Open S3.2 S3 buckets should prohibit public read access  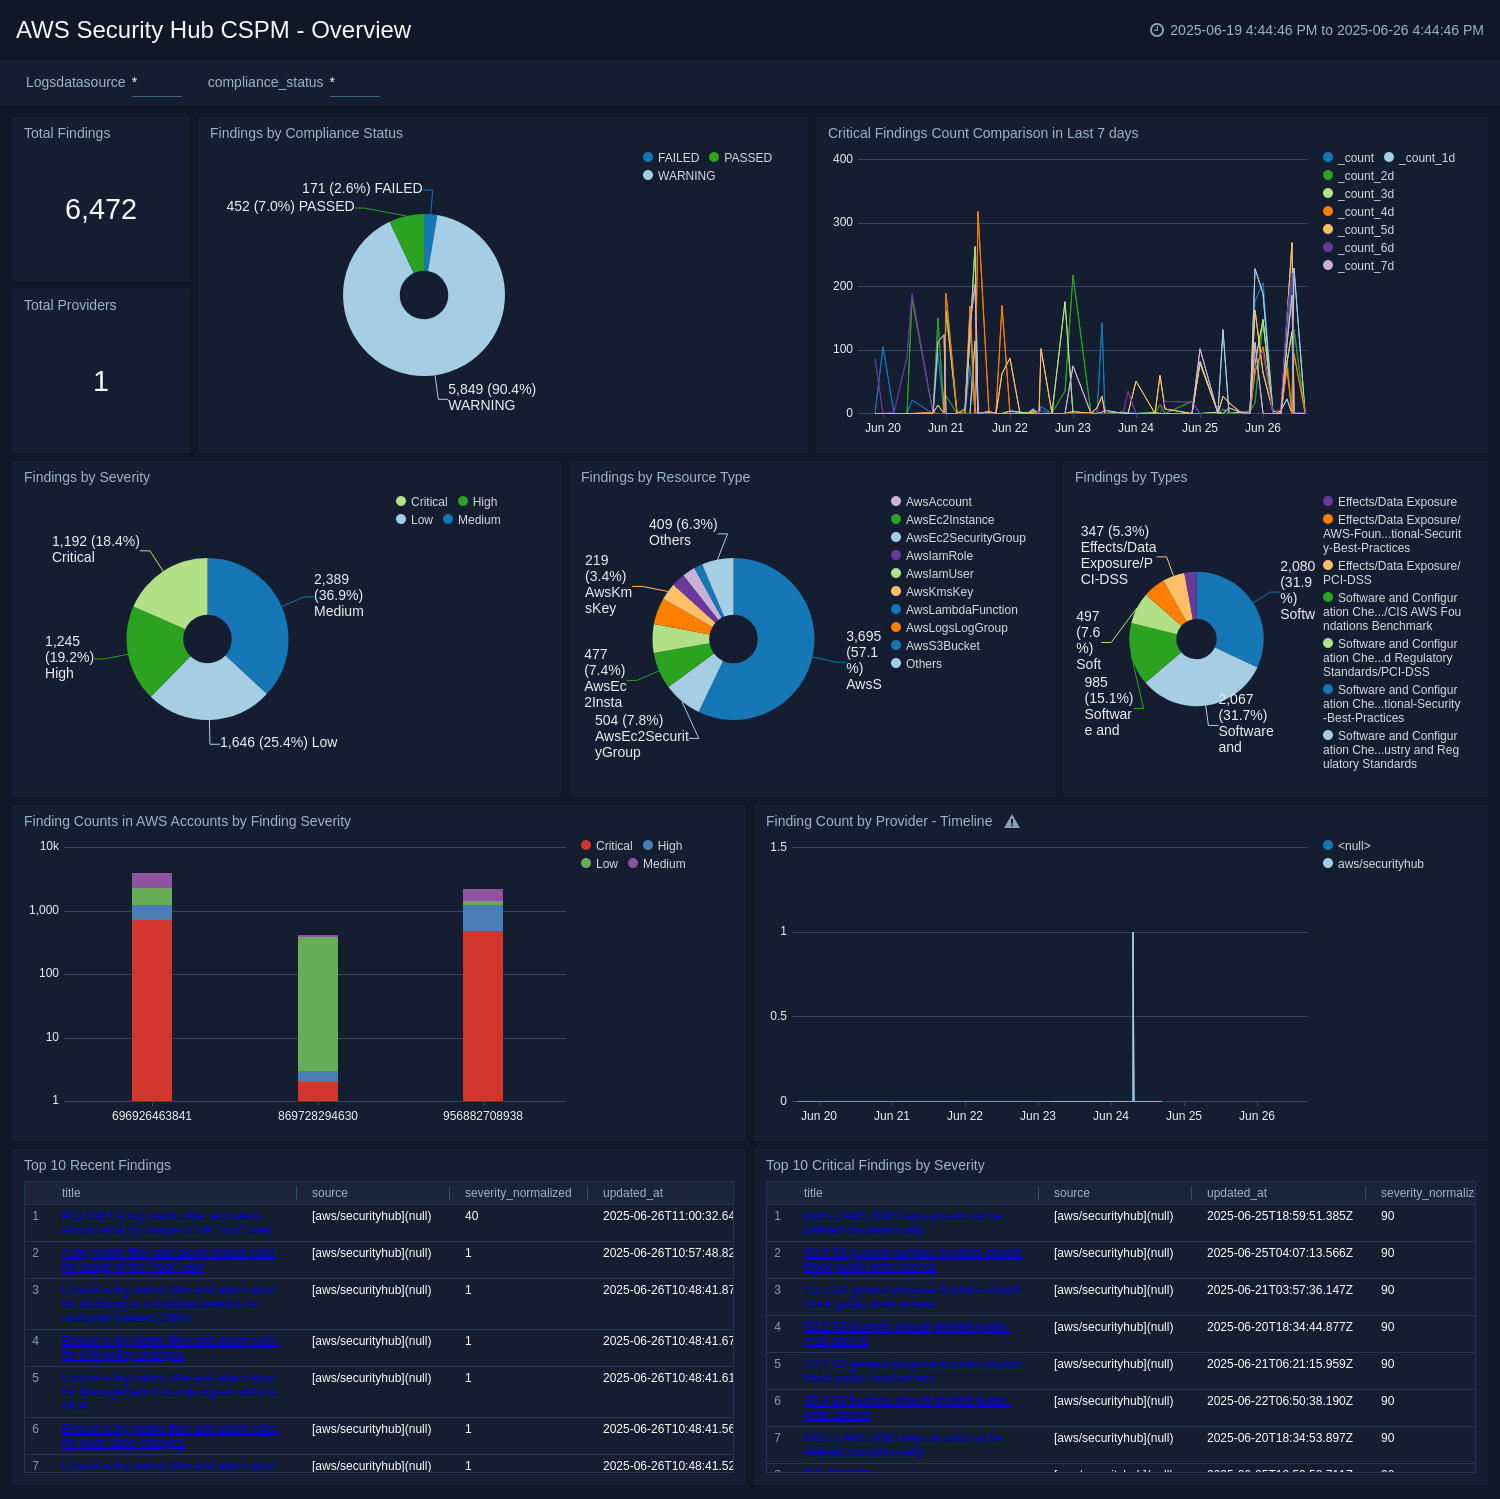(x=907, y=1334)
